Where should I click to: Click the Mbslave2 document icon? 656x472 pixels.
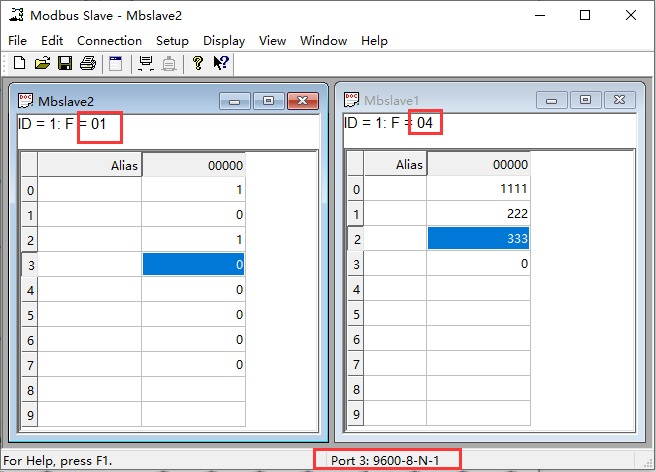(x=25, y=101)
